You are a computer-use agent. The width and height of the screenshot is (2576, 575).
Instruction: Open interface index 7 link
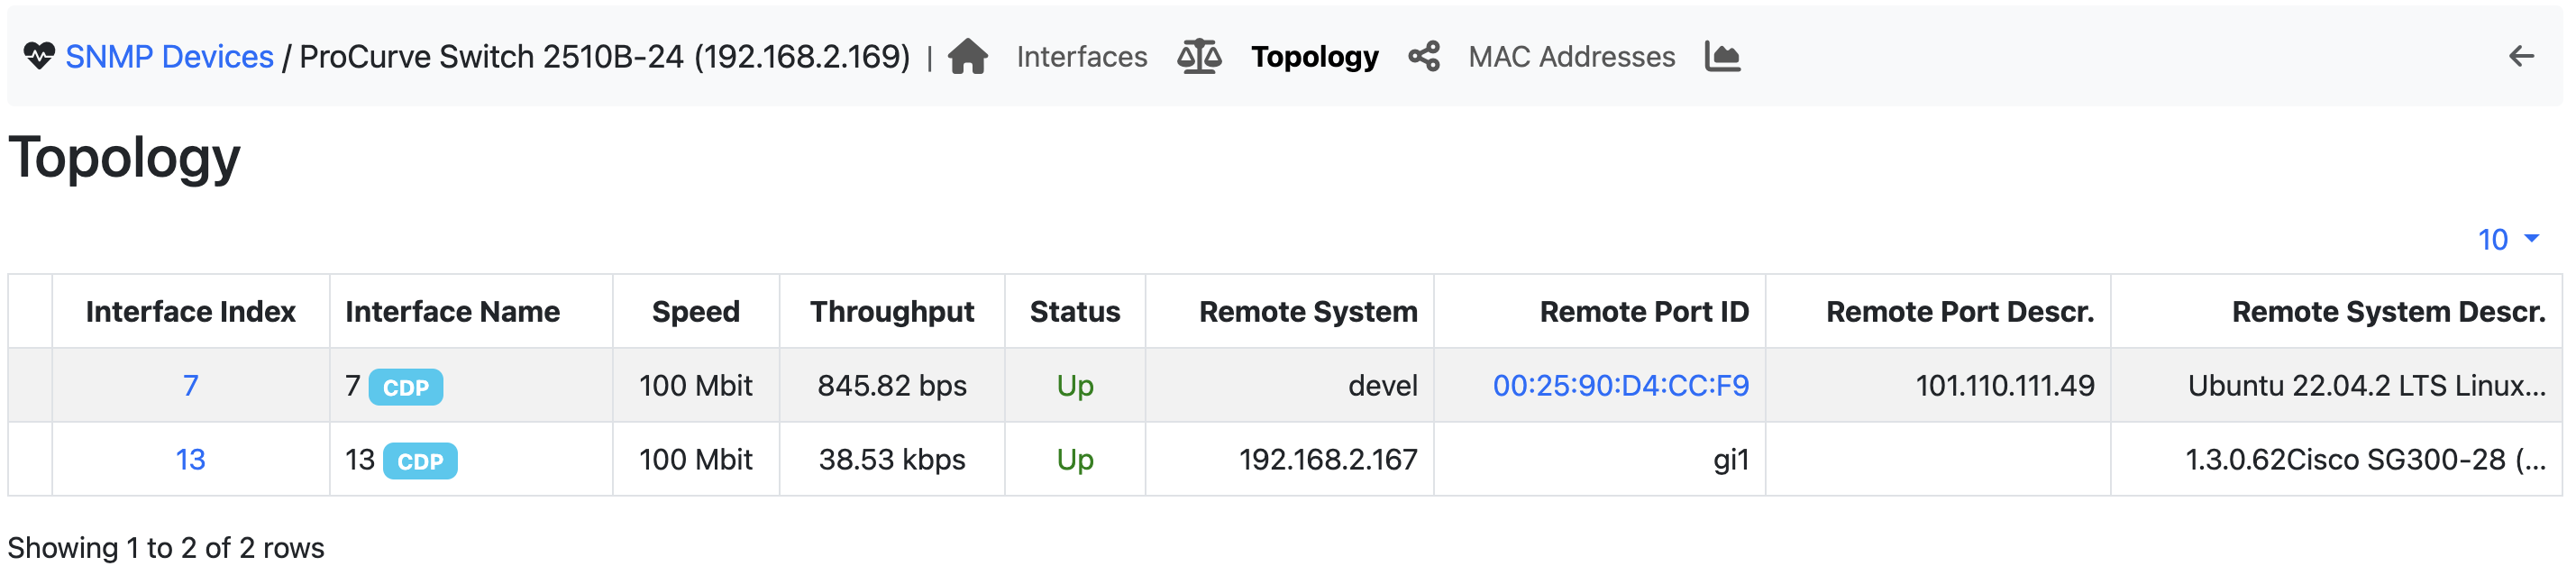(190, 386)
